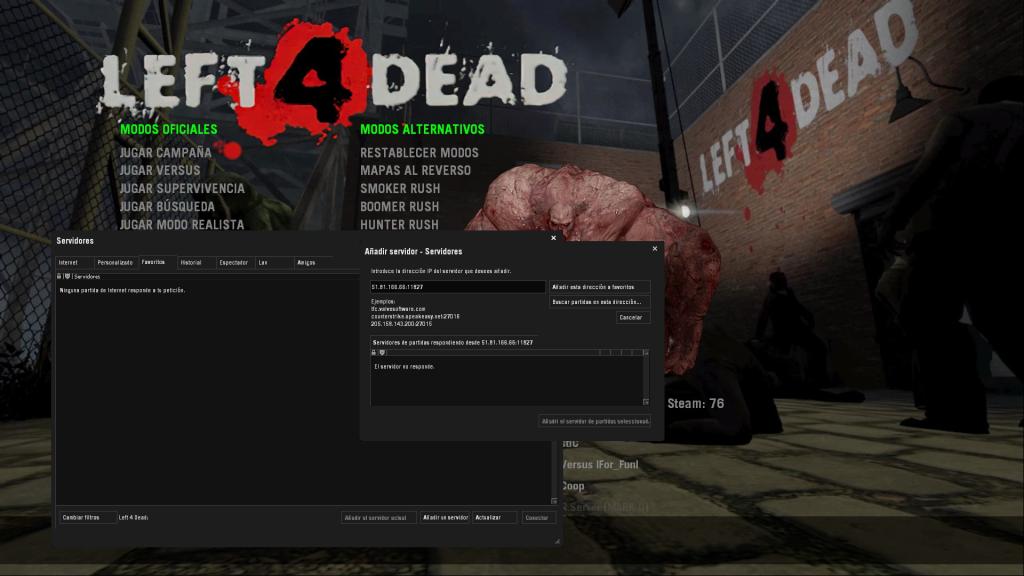Image resolution: width=1024 pixels, height=576 pixels.
Task: Click scroll-down arrow in Añadir servidor results list
Action: [645, 402]
